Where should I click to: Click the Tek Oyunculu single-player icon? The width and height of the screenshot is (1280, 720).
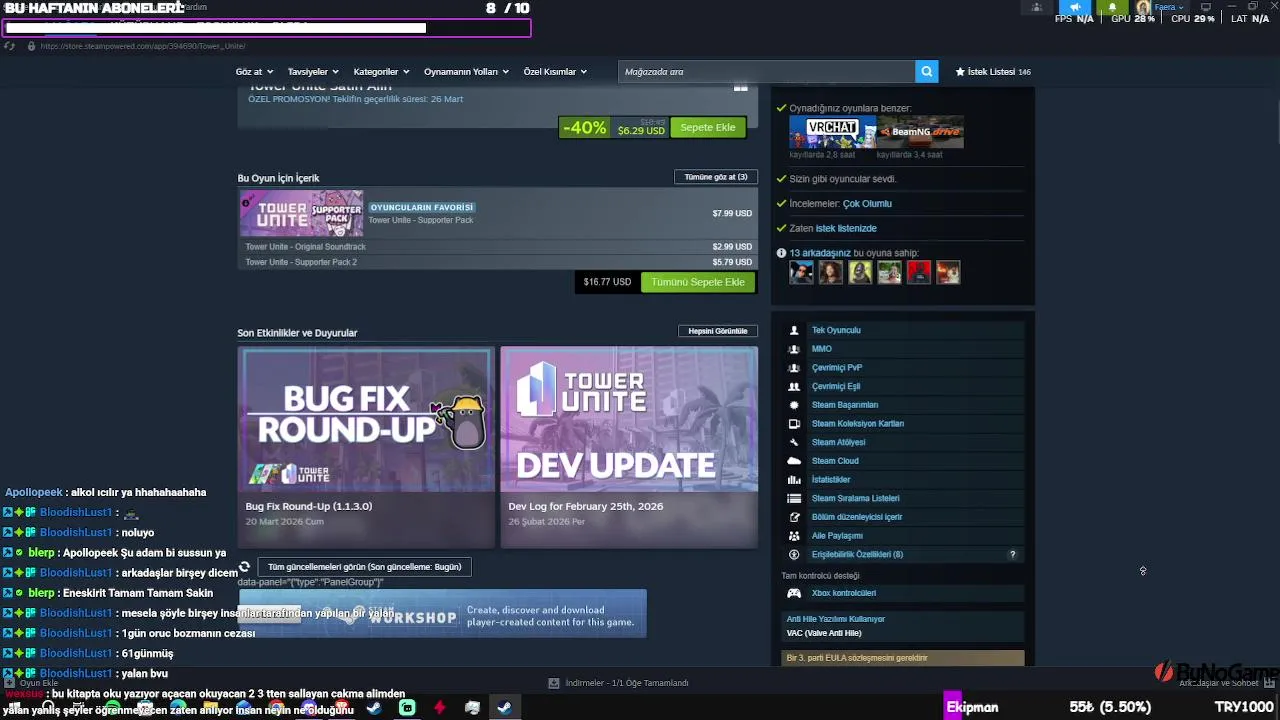pos(794,330)
